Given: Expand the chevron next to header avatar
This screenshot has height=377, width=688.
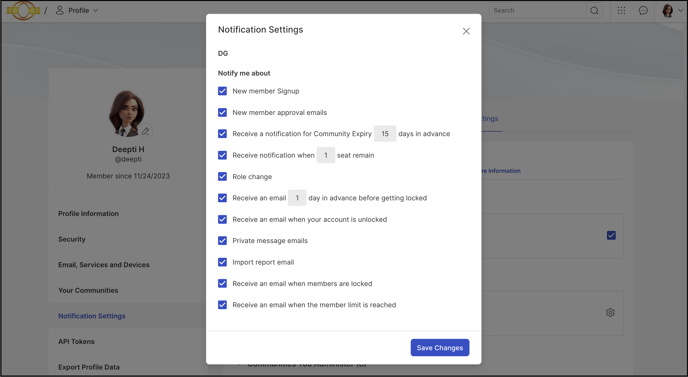Looking at the screenshot, I should pos(681,11).
